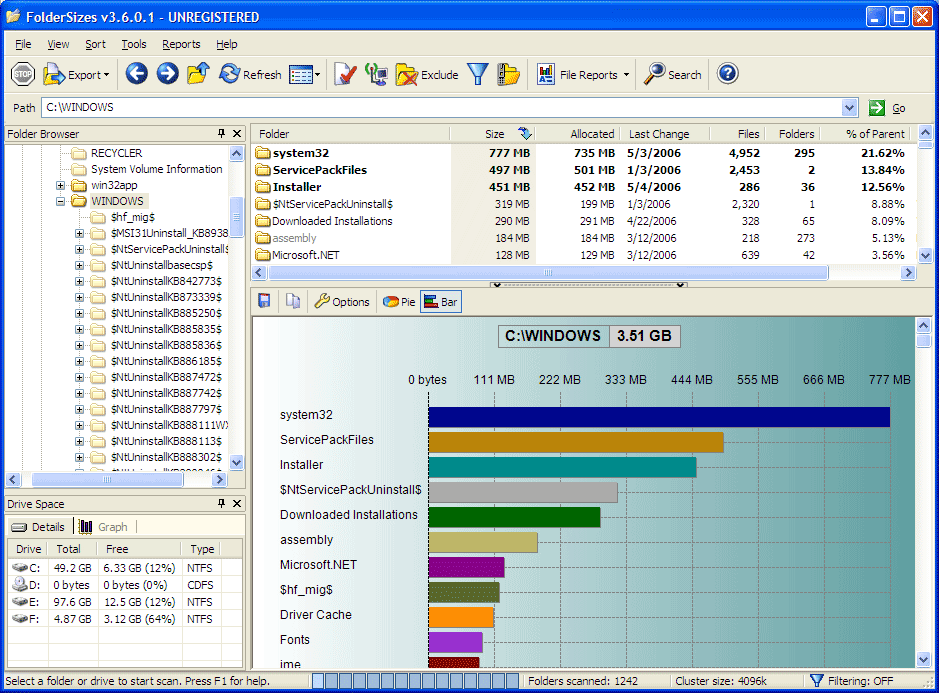
Task: Open the Tools menu
Action: 134,44
